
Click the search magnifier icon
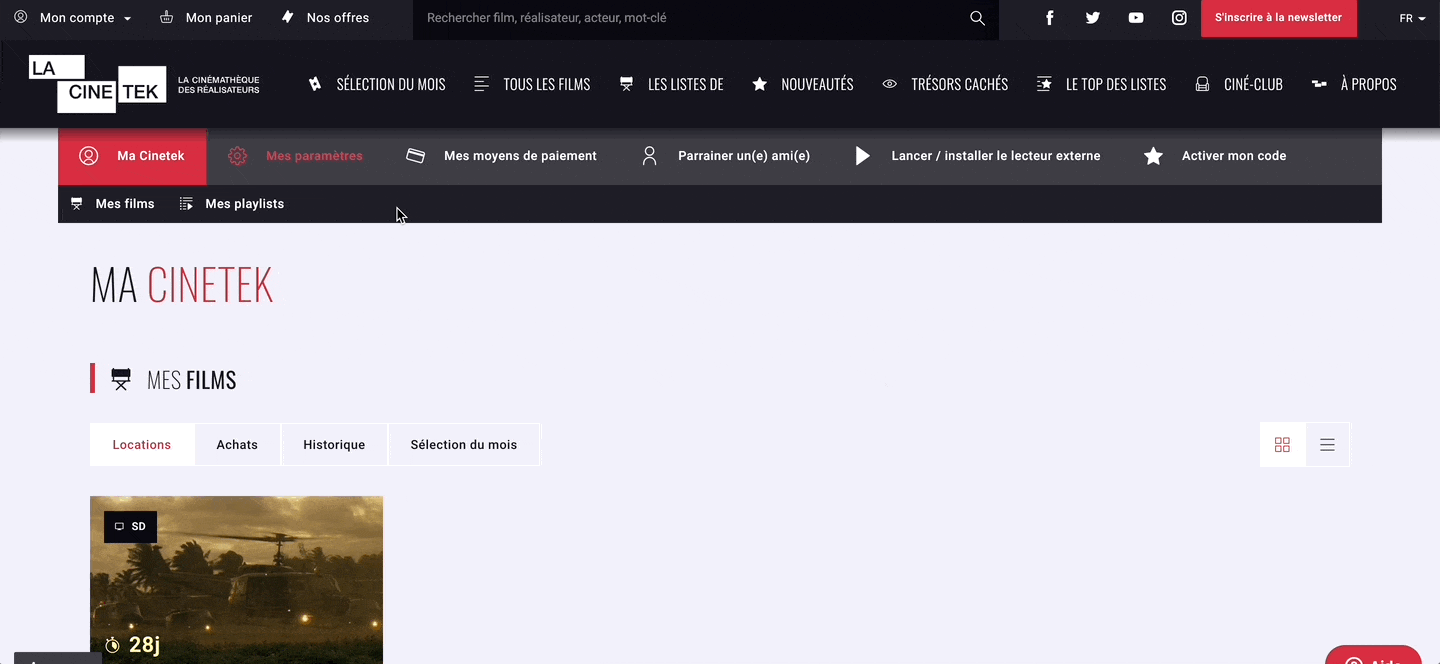(977, 17)
